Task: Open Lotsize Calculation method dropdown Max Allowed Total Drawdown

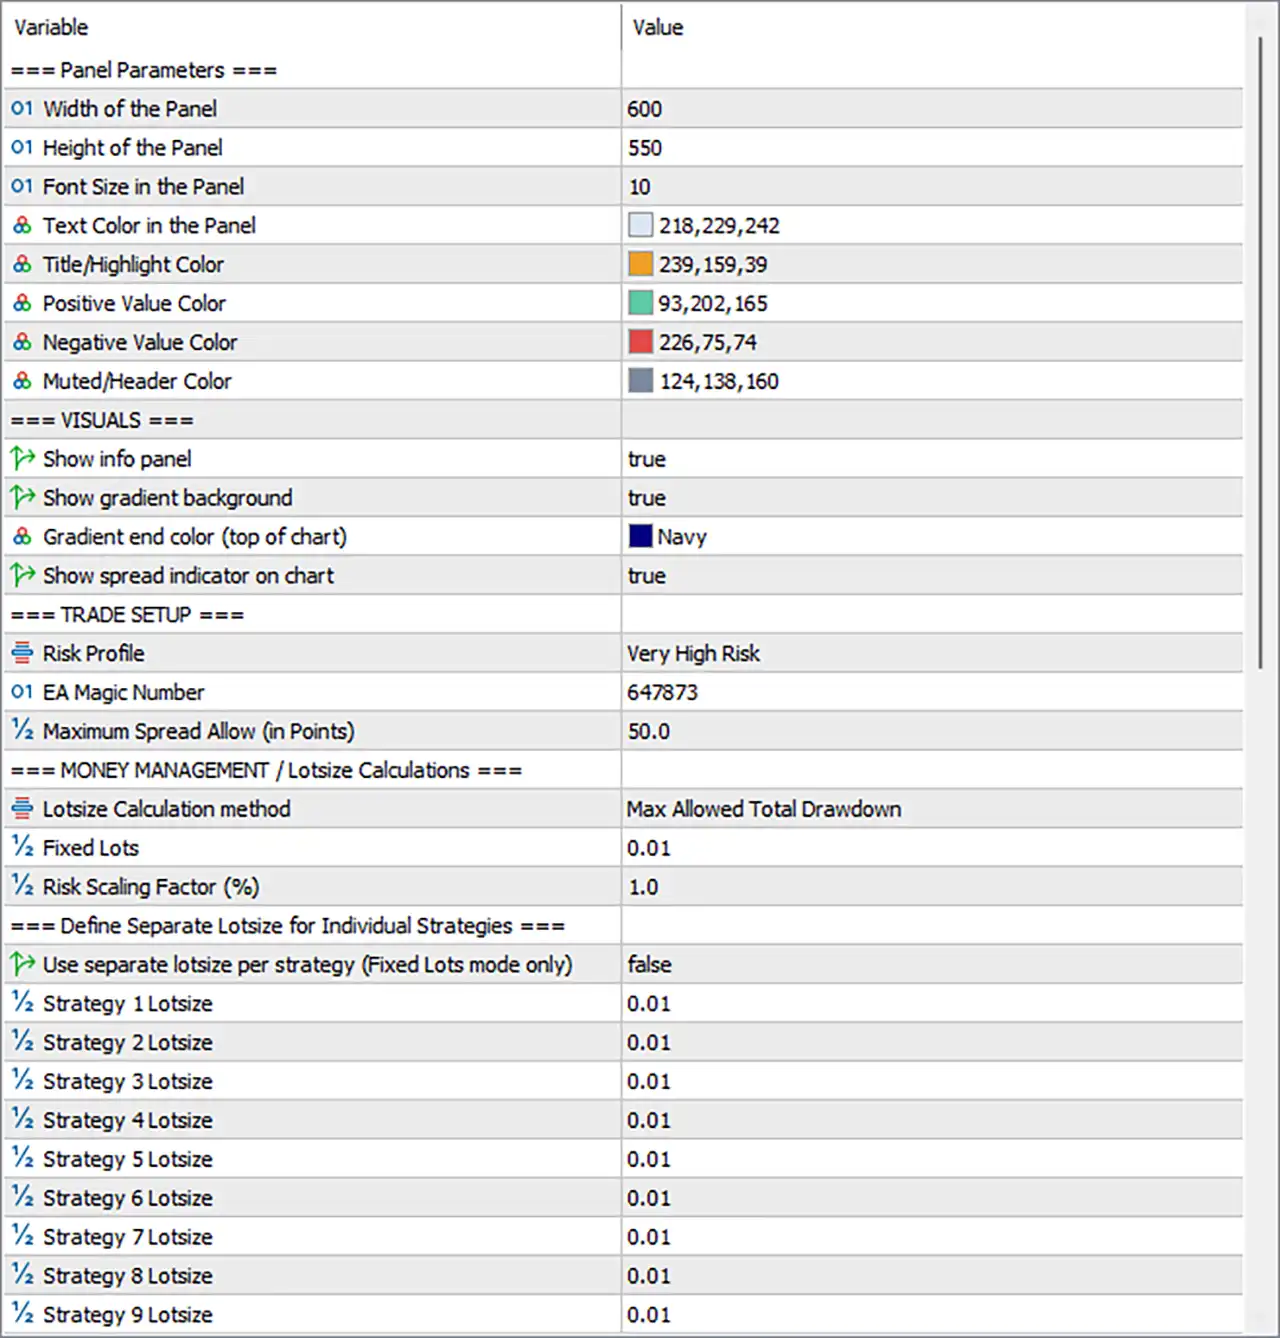Action: pyautogui.click(x=932, y=808)
